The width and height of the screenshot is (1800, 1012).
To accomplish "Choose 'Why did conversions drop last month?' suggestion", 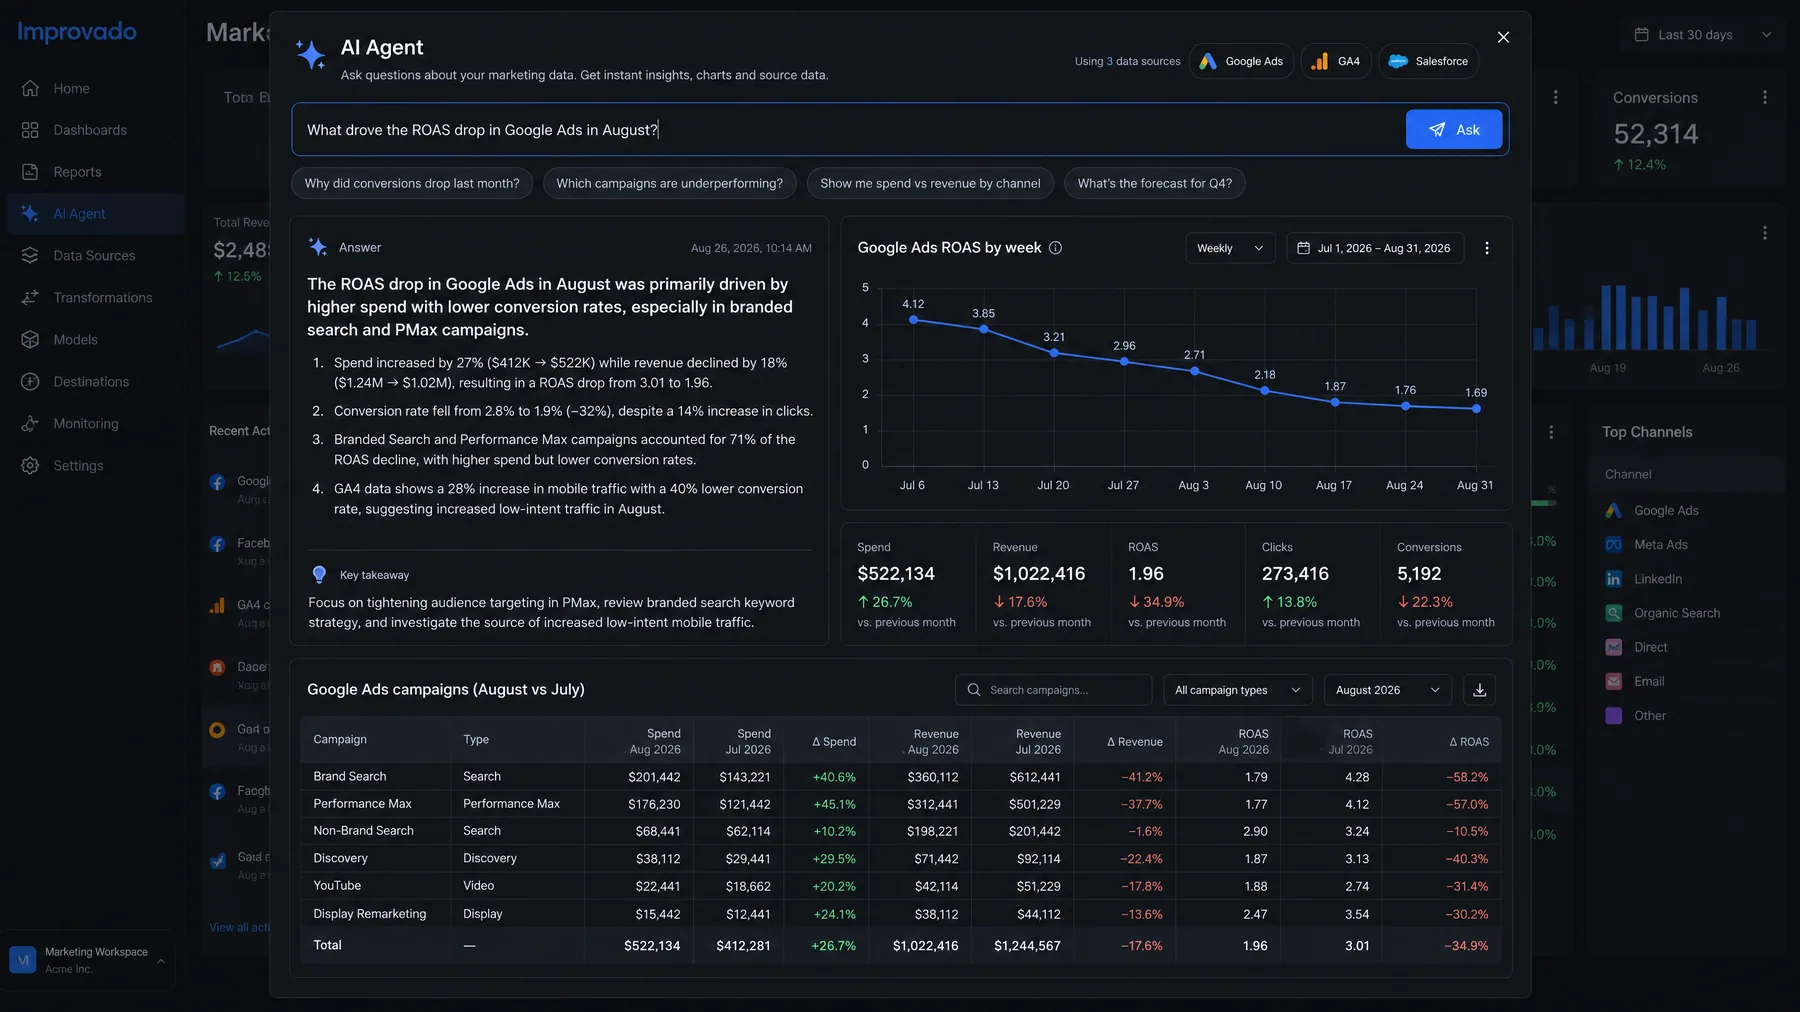I will click(x=412, y=183).
